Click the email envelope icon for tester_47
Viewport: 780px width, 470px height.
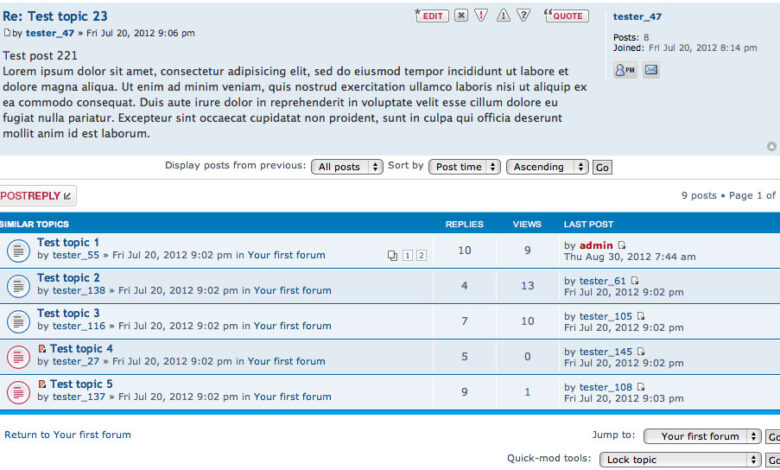651,70
